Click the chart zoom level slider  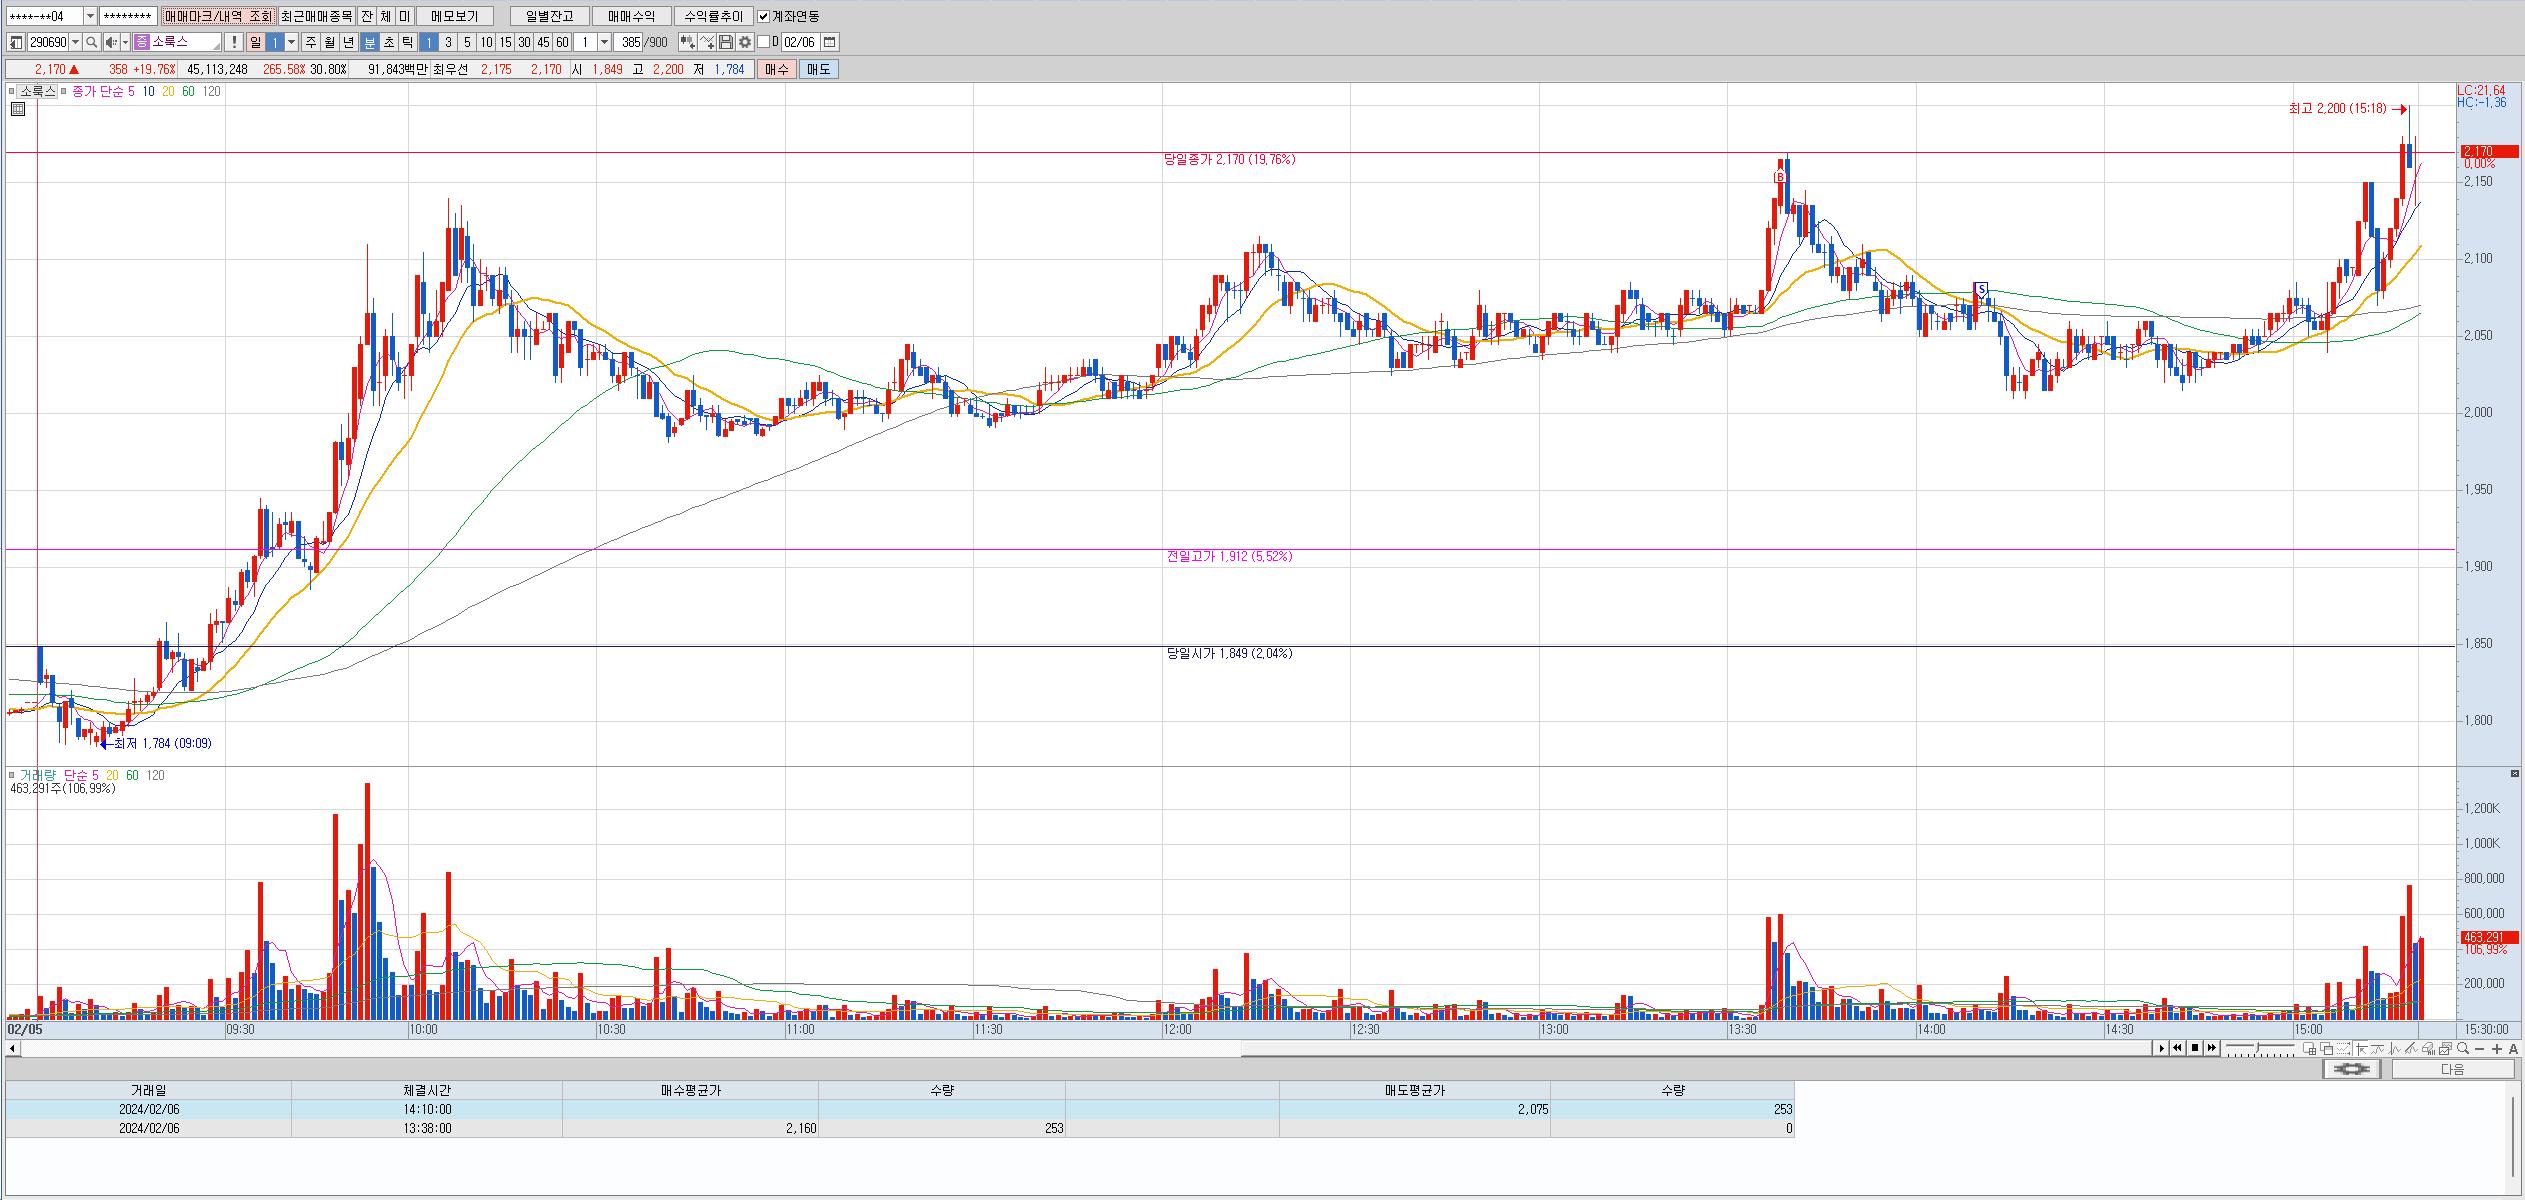coord(2259,1047)
